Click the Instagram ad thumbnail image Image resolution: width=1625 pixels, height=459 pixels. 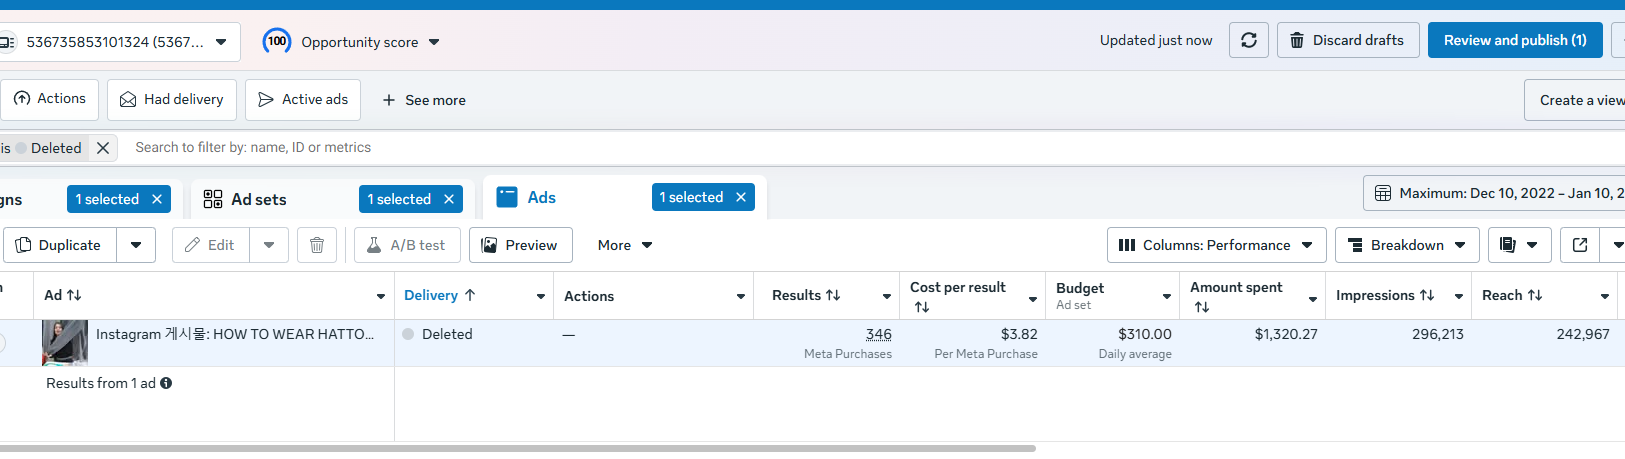pyautogui.click(x=65, y=343)
